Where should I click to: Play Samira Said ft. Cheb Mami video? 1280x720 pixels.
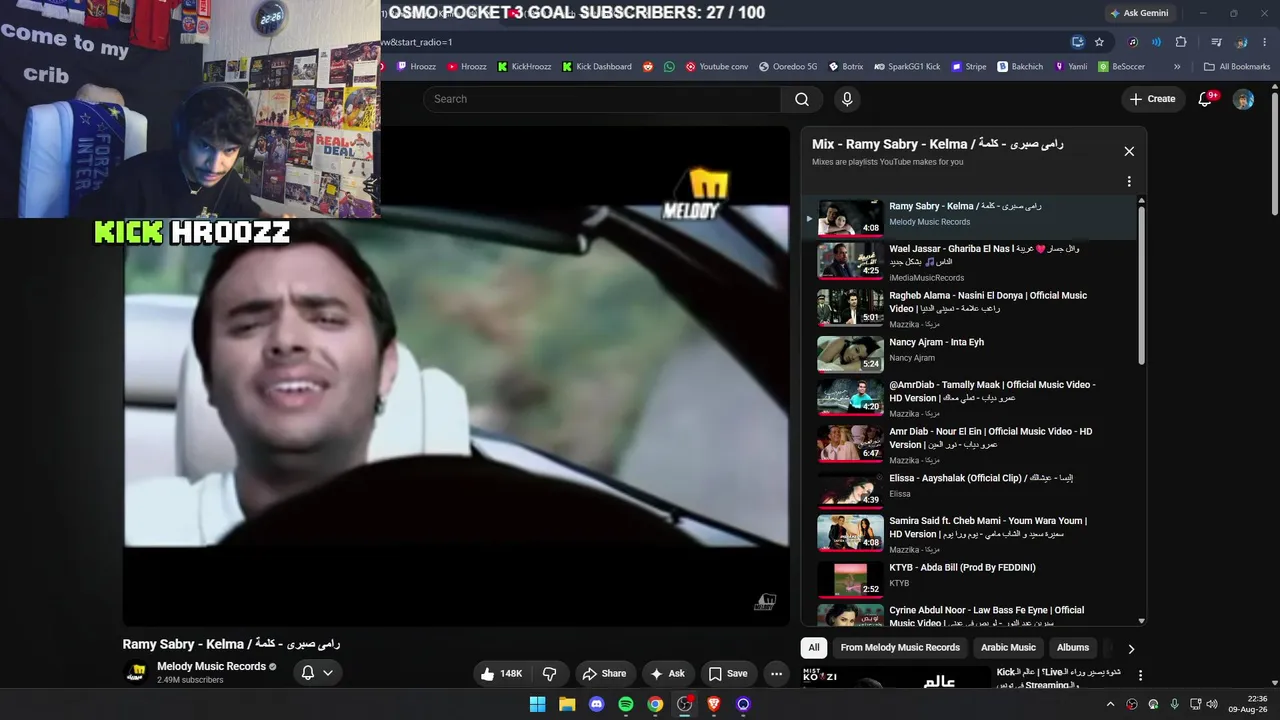pyautogui.click(x=970, y=534)
